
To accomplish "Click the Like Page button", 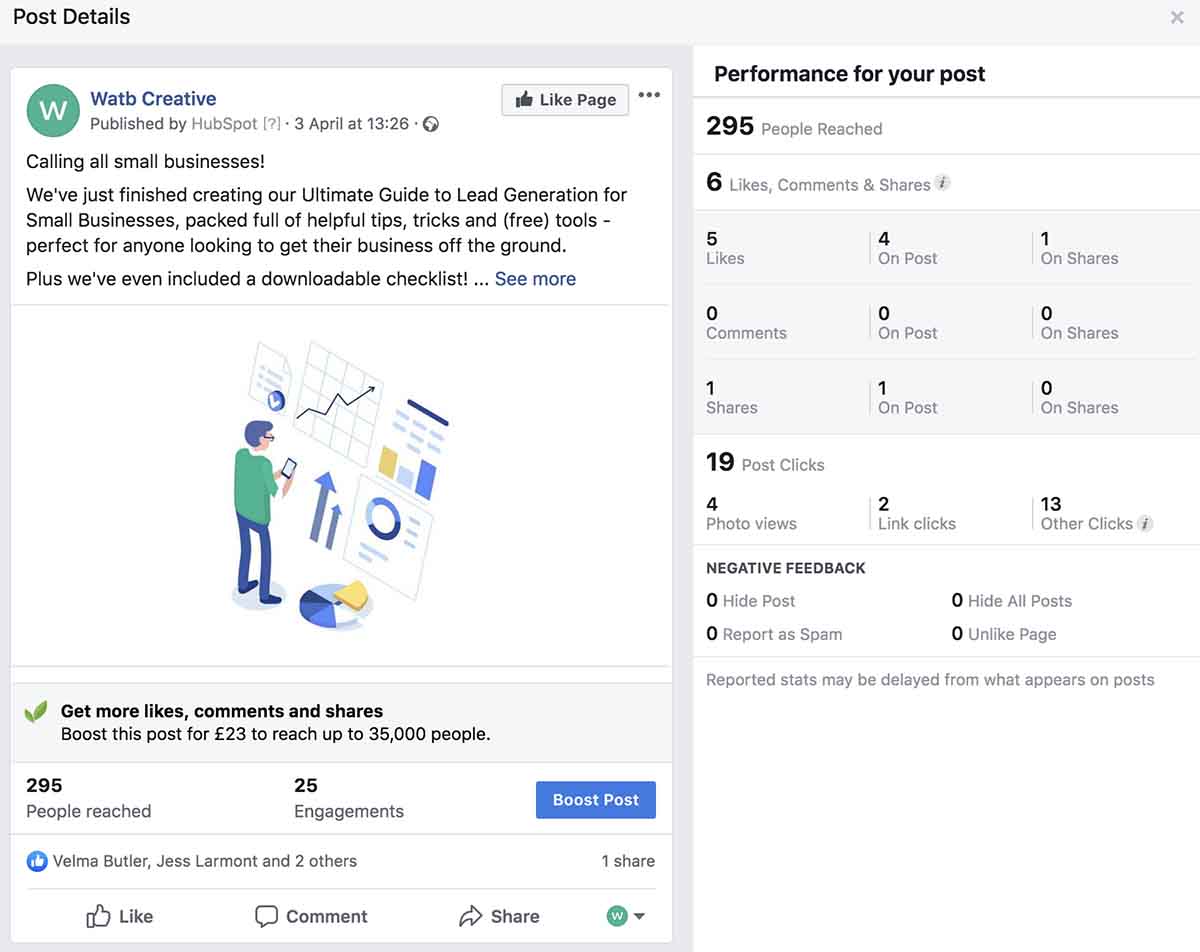I will 564,99.
